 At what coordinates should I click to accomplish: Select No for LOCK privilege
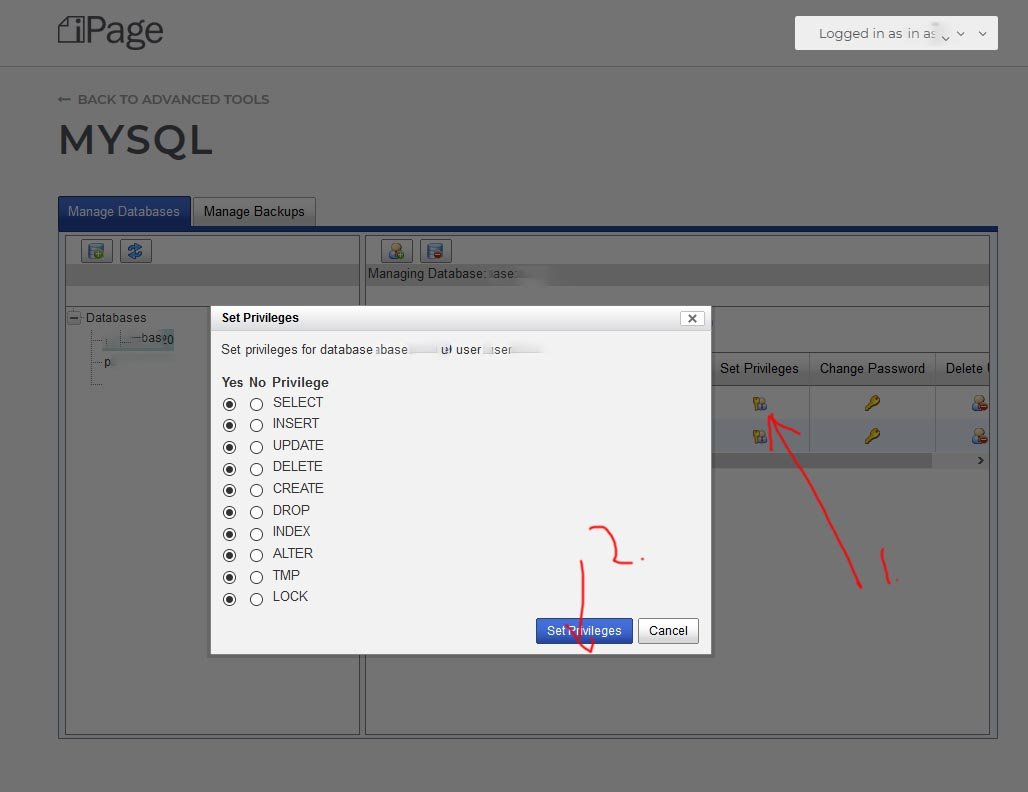click(256, 599)
